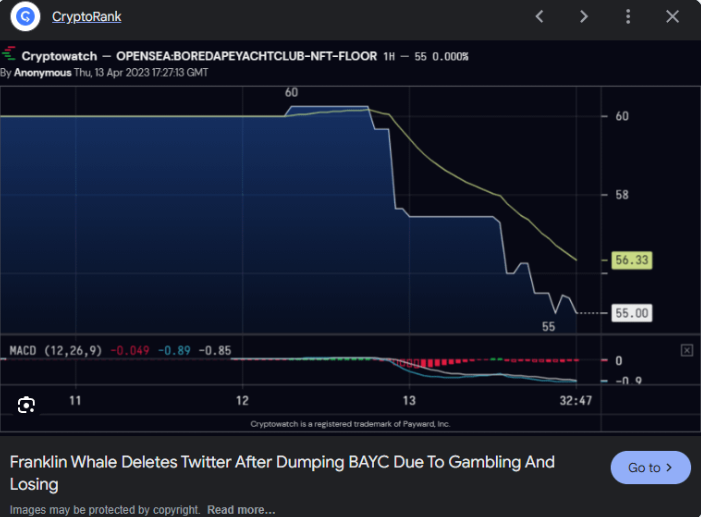
Task: Click the 'By Anonymous' timestamp text
Action: [104, 73]
